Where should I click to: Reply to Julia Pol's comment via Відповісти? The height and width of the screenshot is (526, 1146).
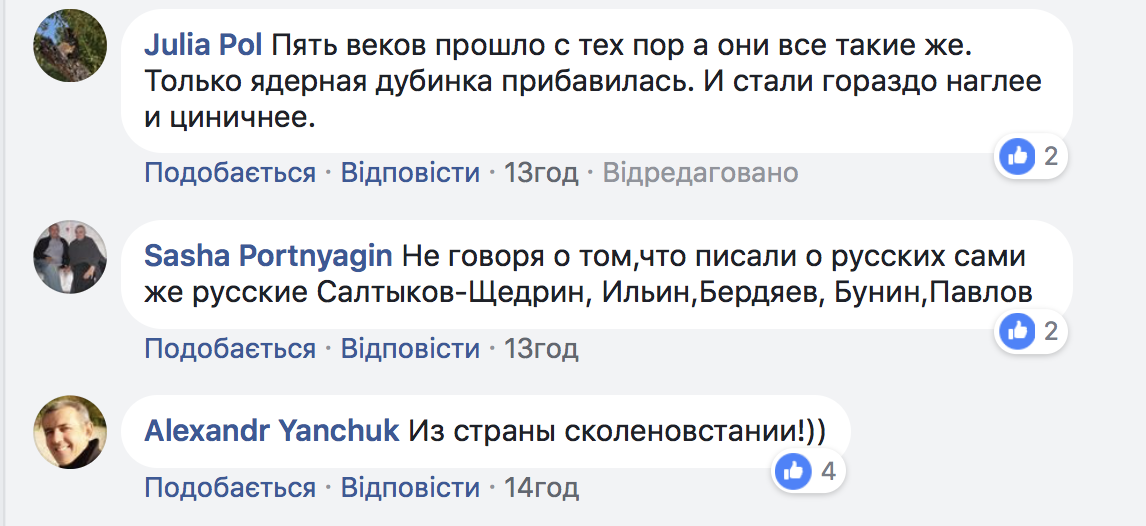pos(411,173)
